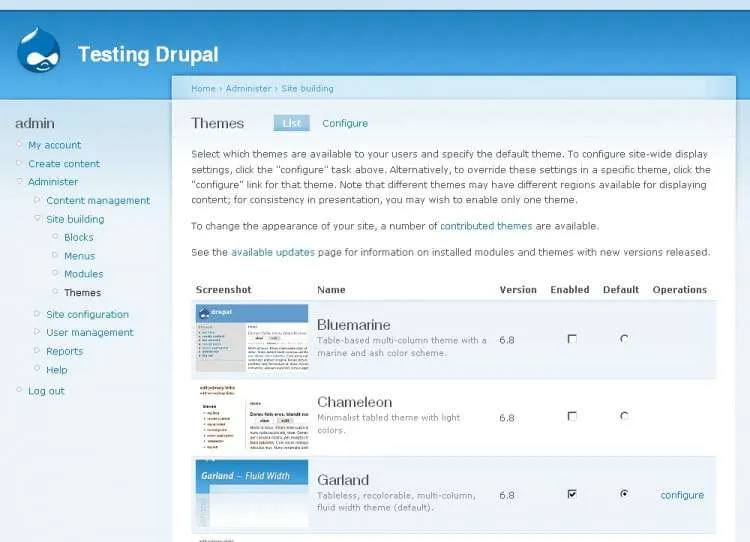750x542 pixels.
Task: Click the Bluemarine screenshot thumbnail
Action: tap(252, 338)
